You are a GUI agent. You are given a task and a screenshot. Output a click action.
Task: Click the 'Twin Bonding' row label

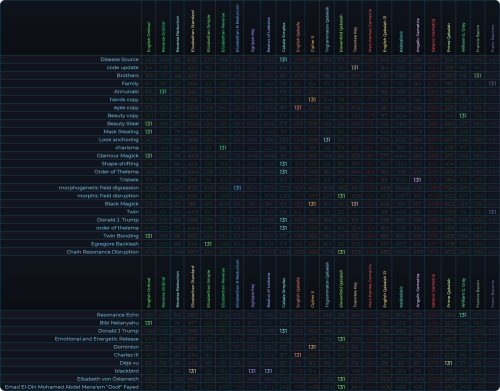tap(121, 236)
